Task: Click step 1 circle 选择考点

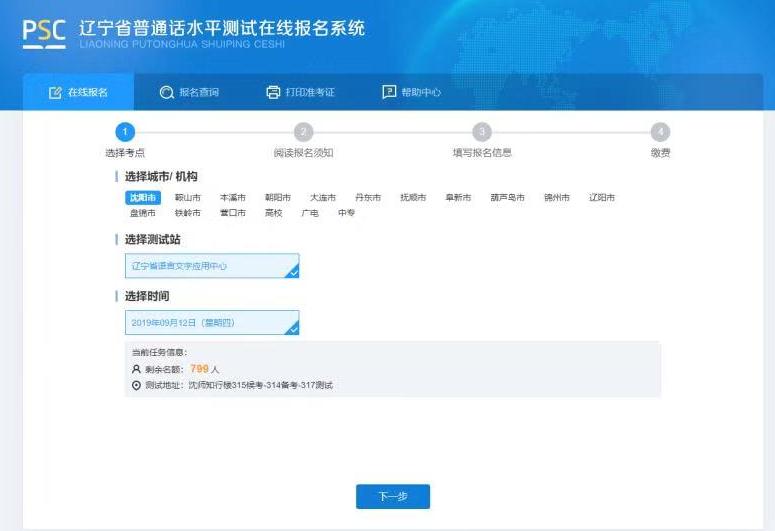Action: click(x=125, y=132)
